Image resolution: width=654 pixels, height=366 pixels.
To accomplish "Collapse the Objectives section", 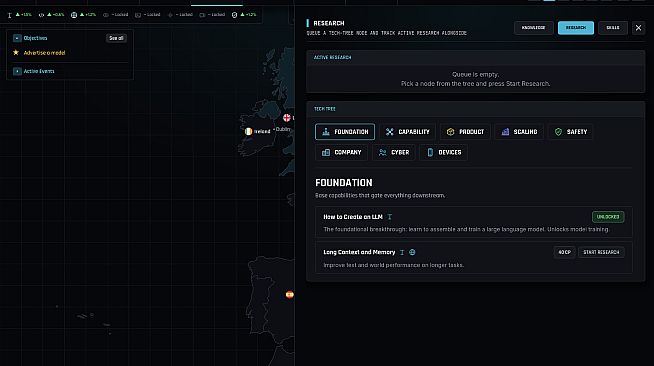I will pyautogui.click(x=17, y=38).
